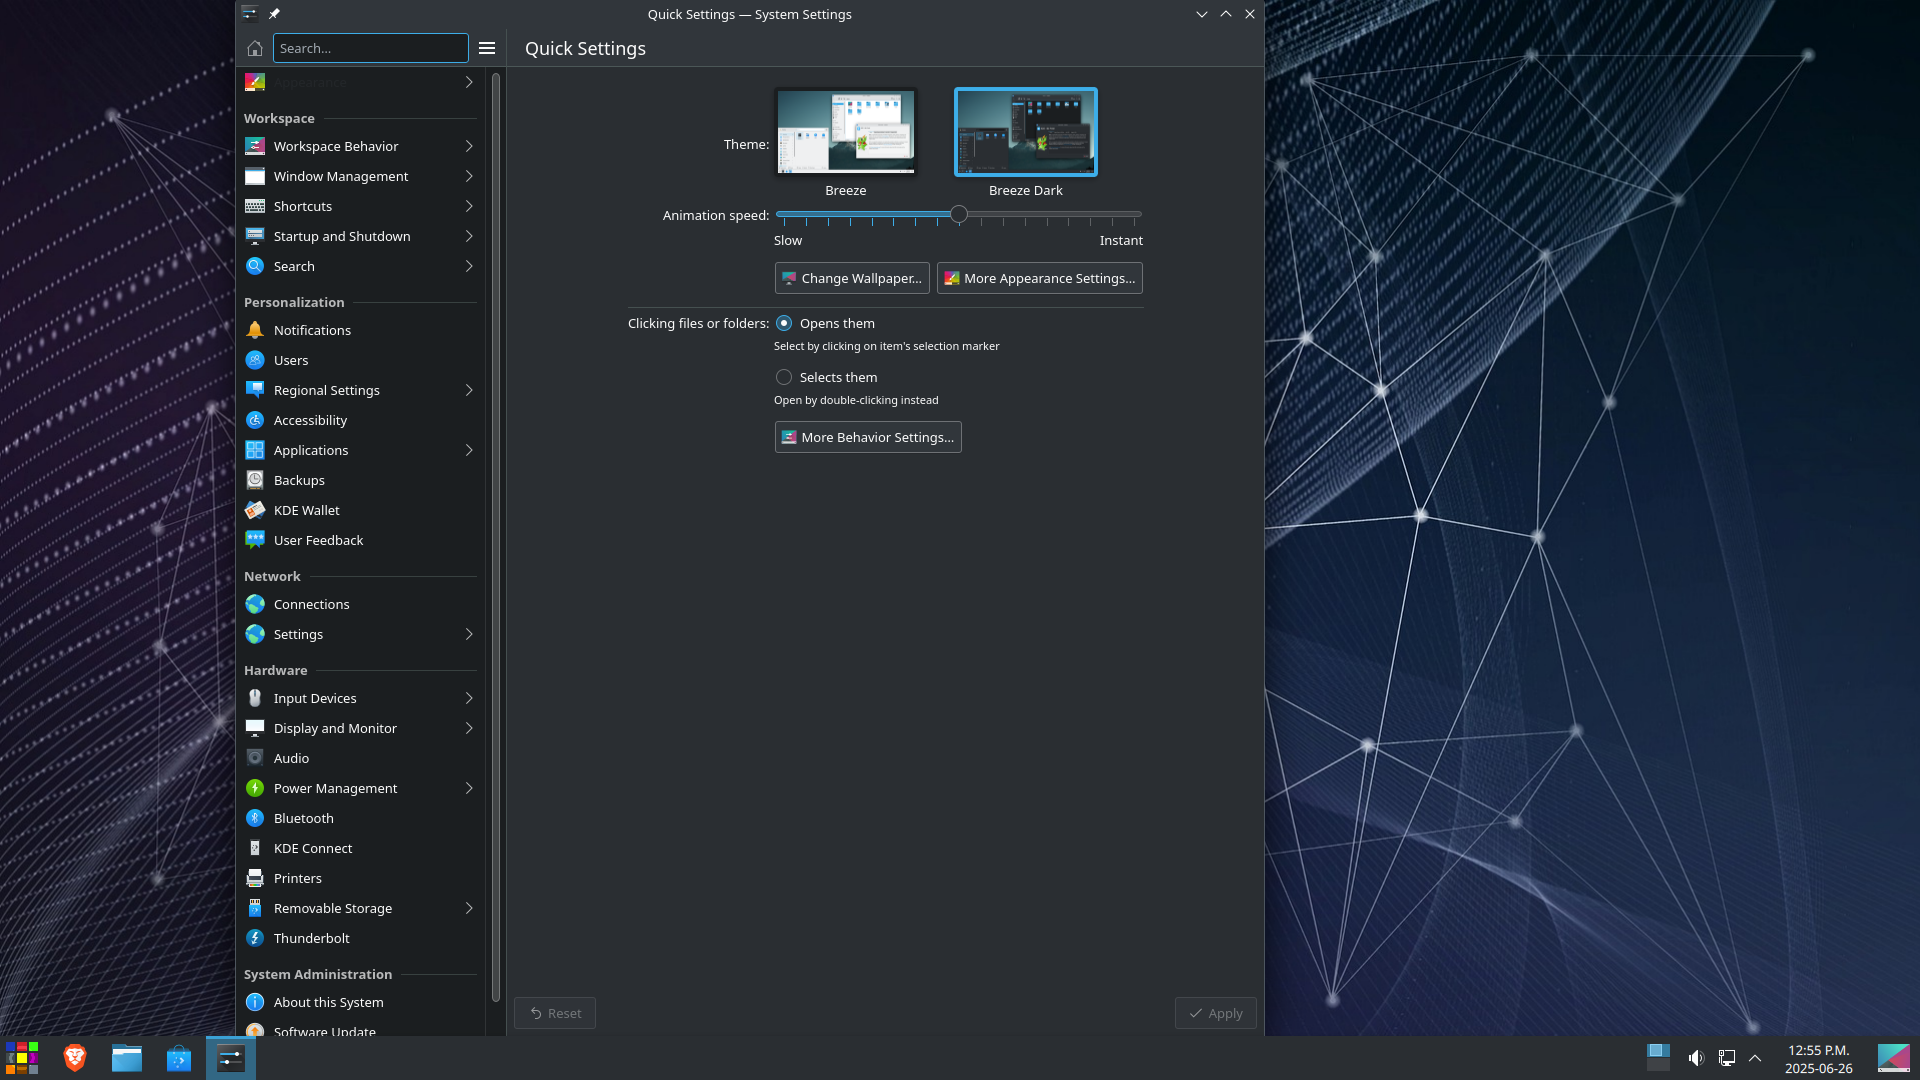Open the Bluetooth settings icon
Image resolution: width=1920 pixels, height=1080 pixels.
[255, 818]
